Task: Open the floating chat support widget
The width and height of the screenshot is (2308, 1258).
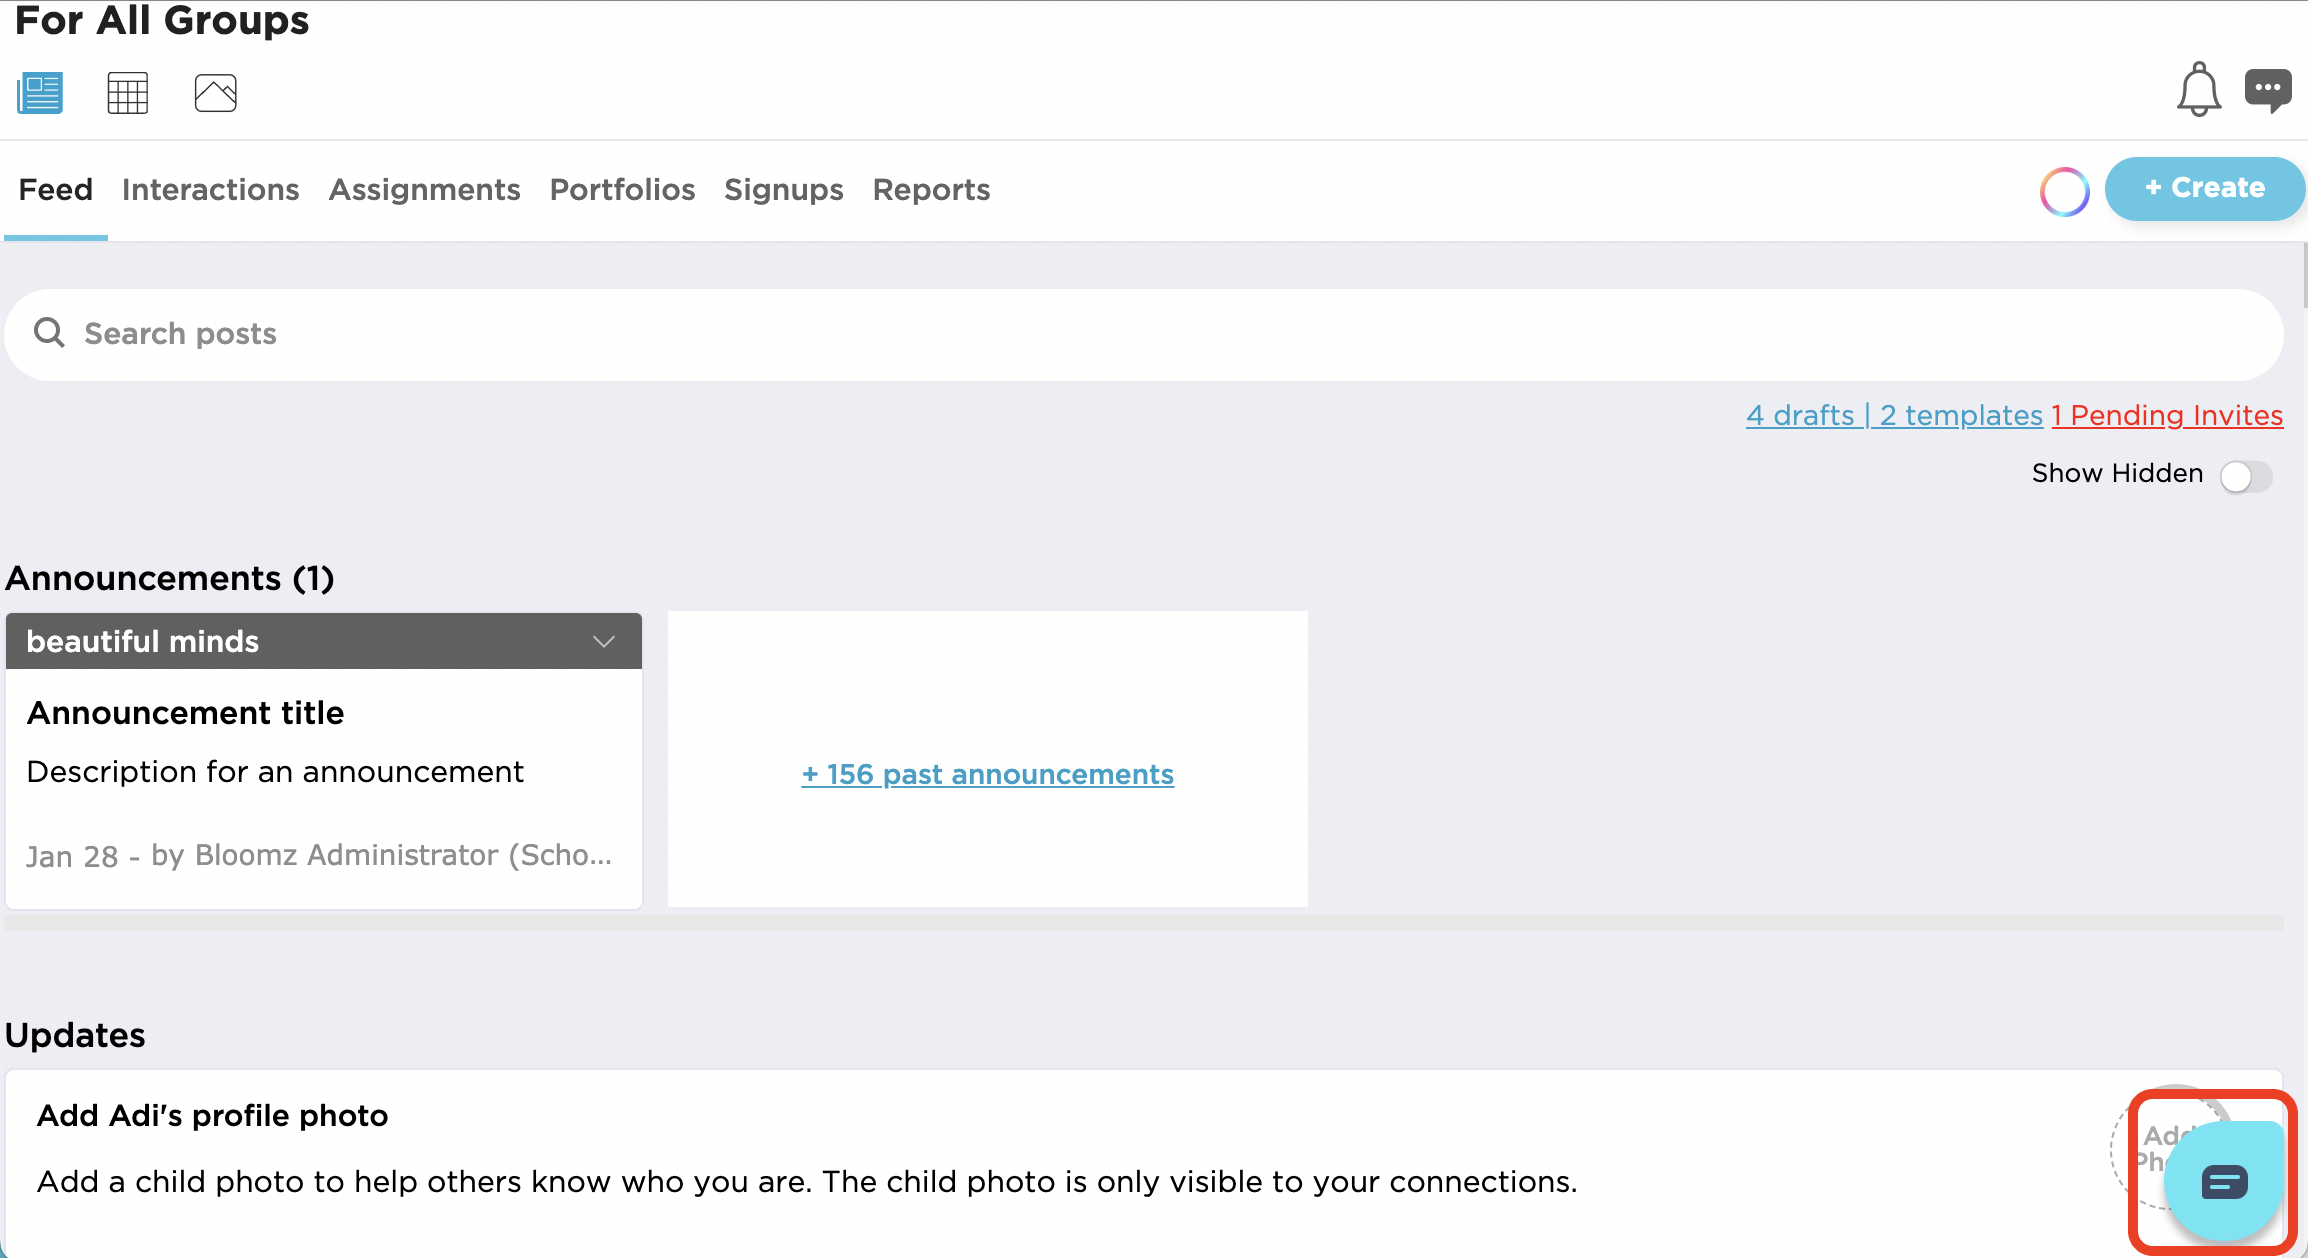Action: [x=2223, y=1182]
